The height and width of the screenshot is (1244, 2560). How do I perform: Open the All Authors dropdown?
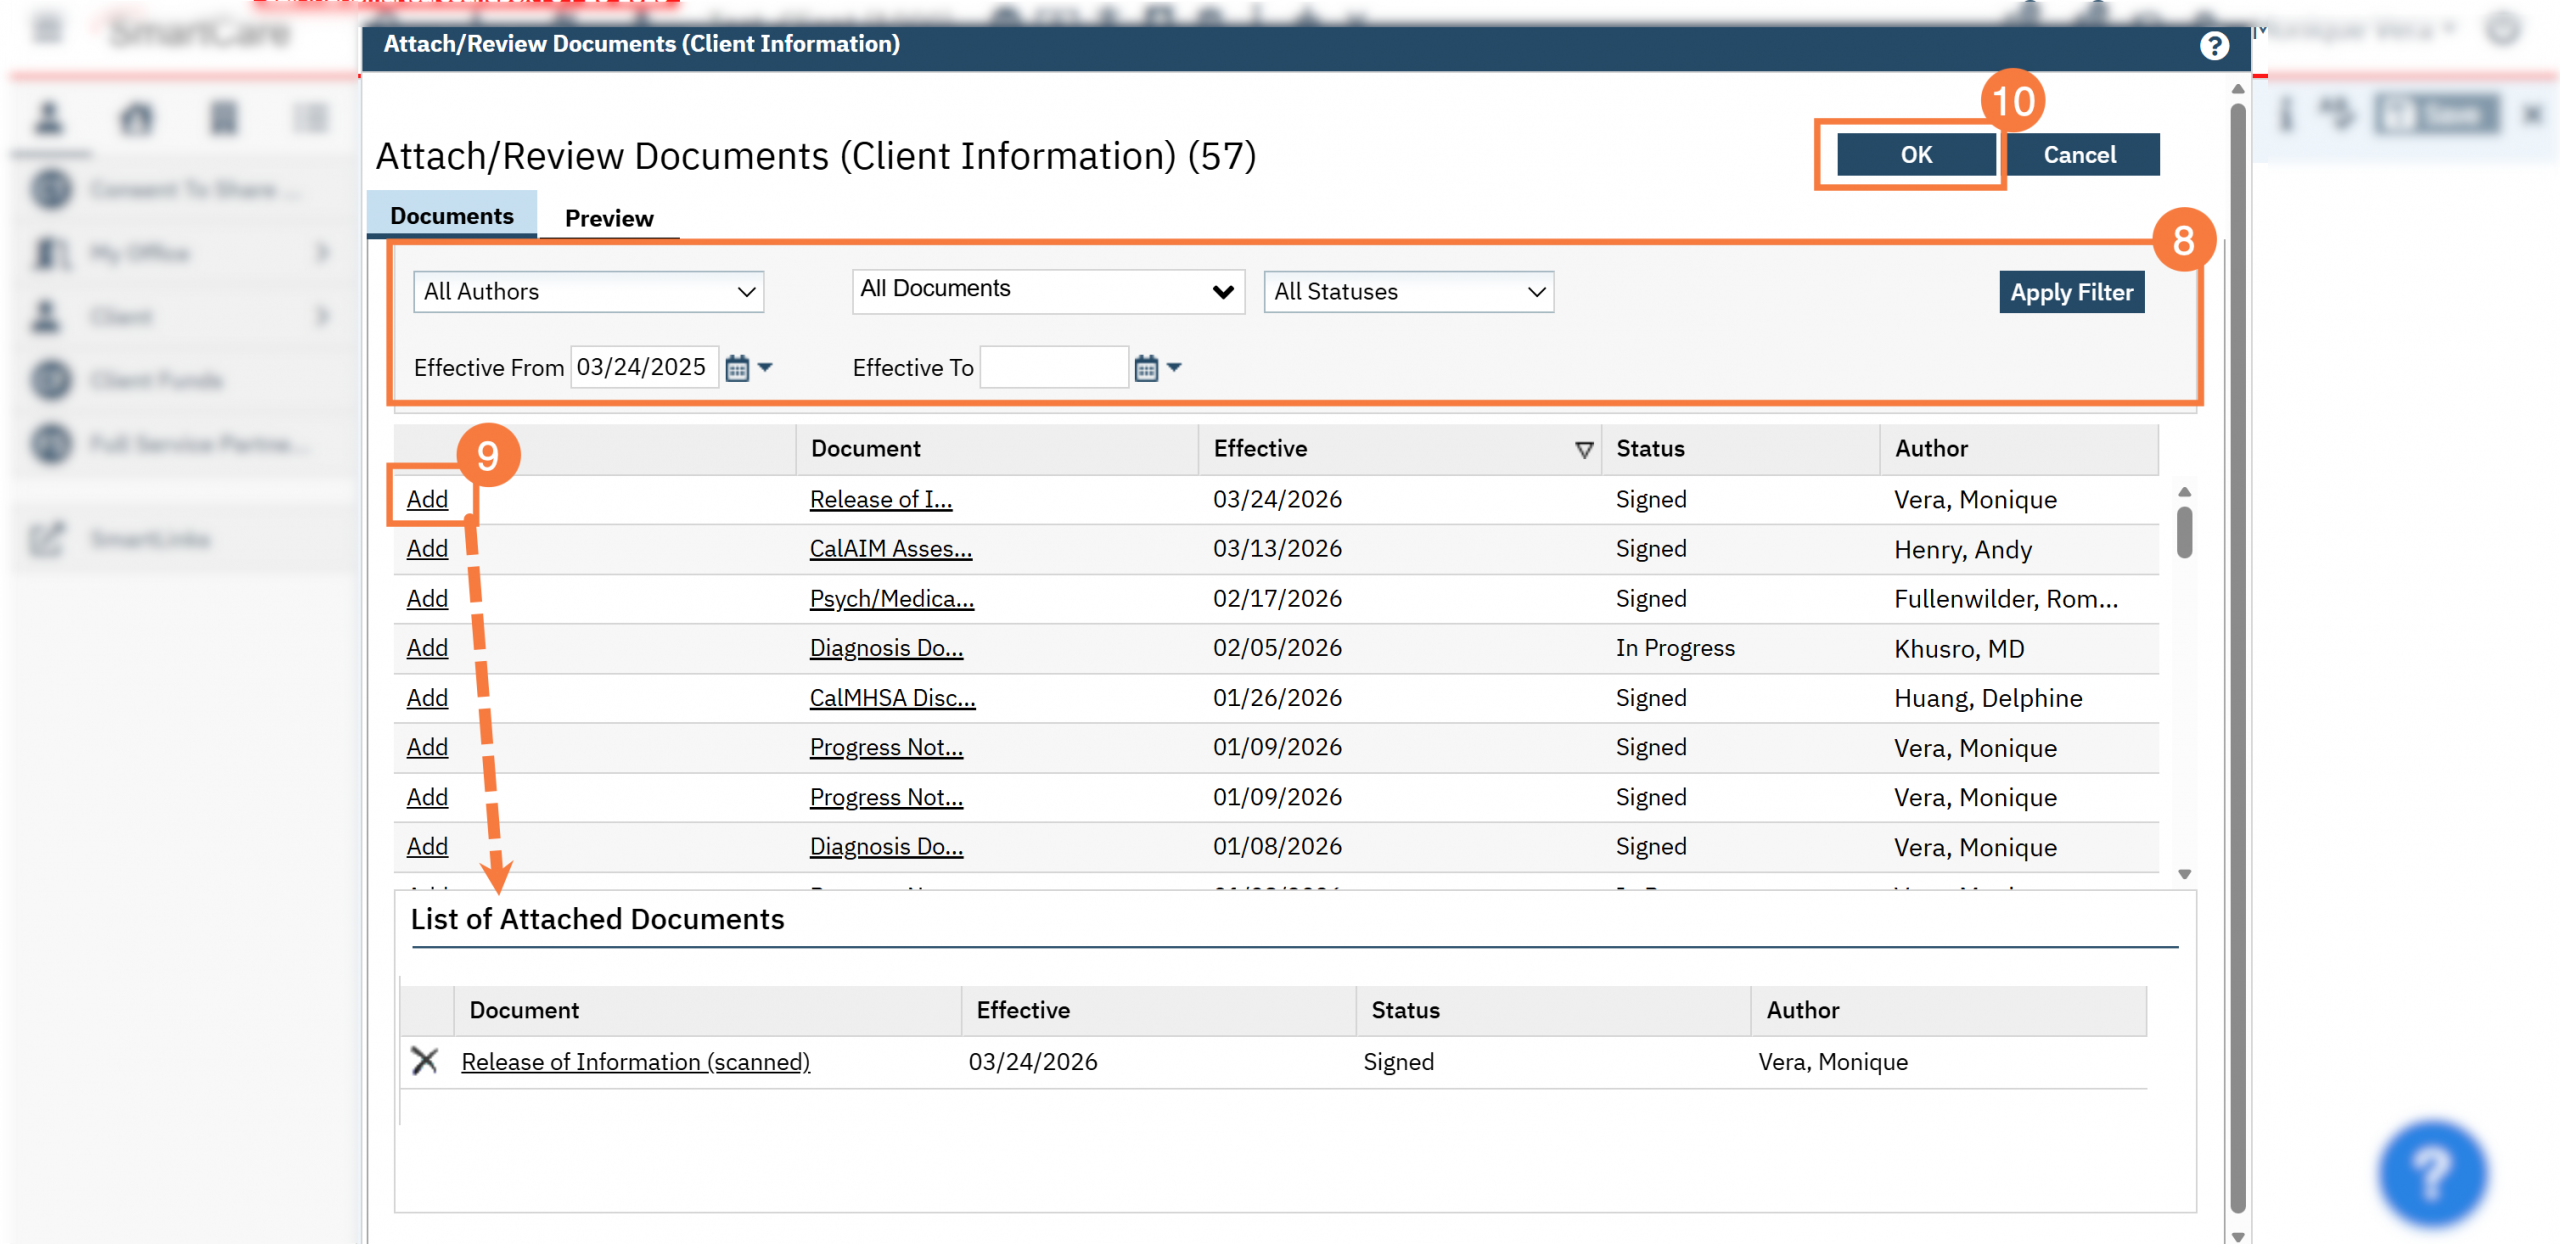pos(588,291)
